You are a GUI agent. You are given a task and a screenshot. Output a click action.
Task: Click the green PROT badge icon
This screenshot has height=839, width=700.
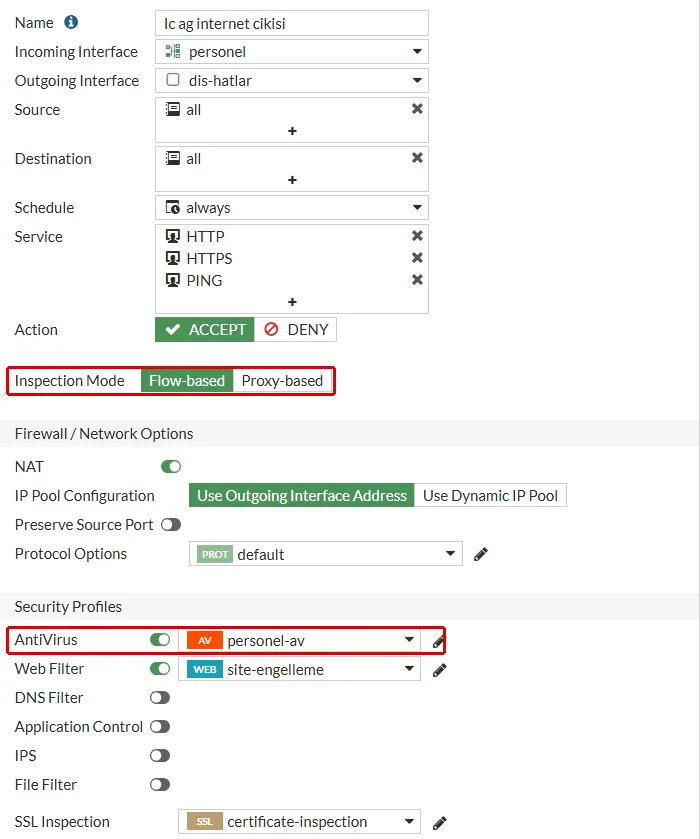215,554
